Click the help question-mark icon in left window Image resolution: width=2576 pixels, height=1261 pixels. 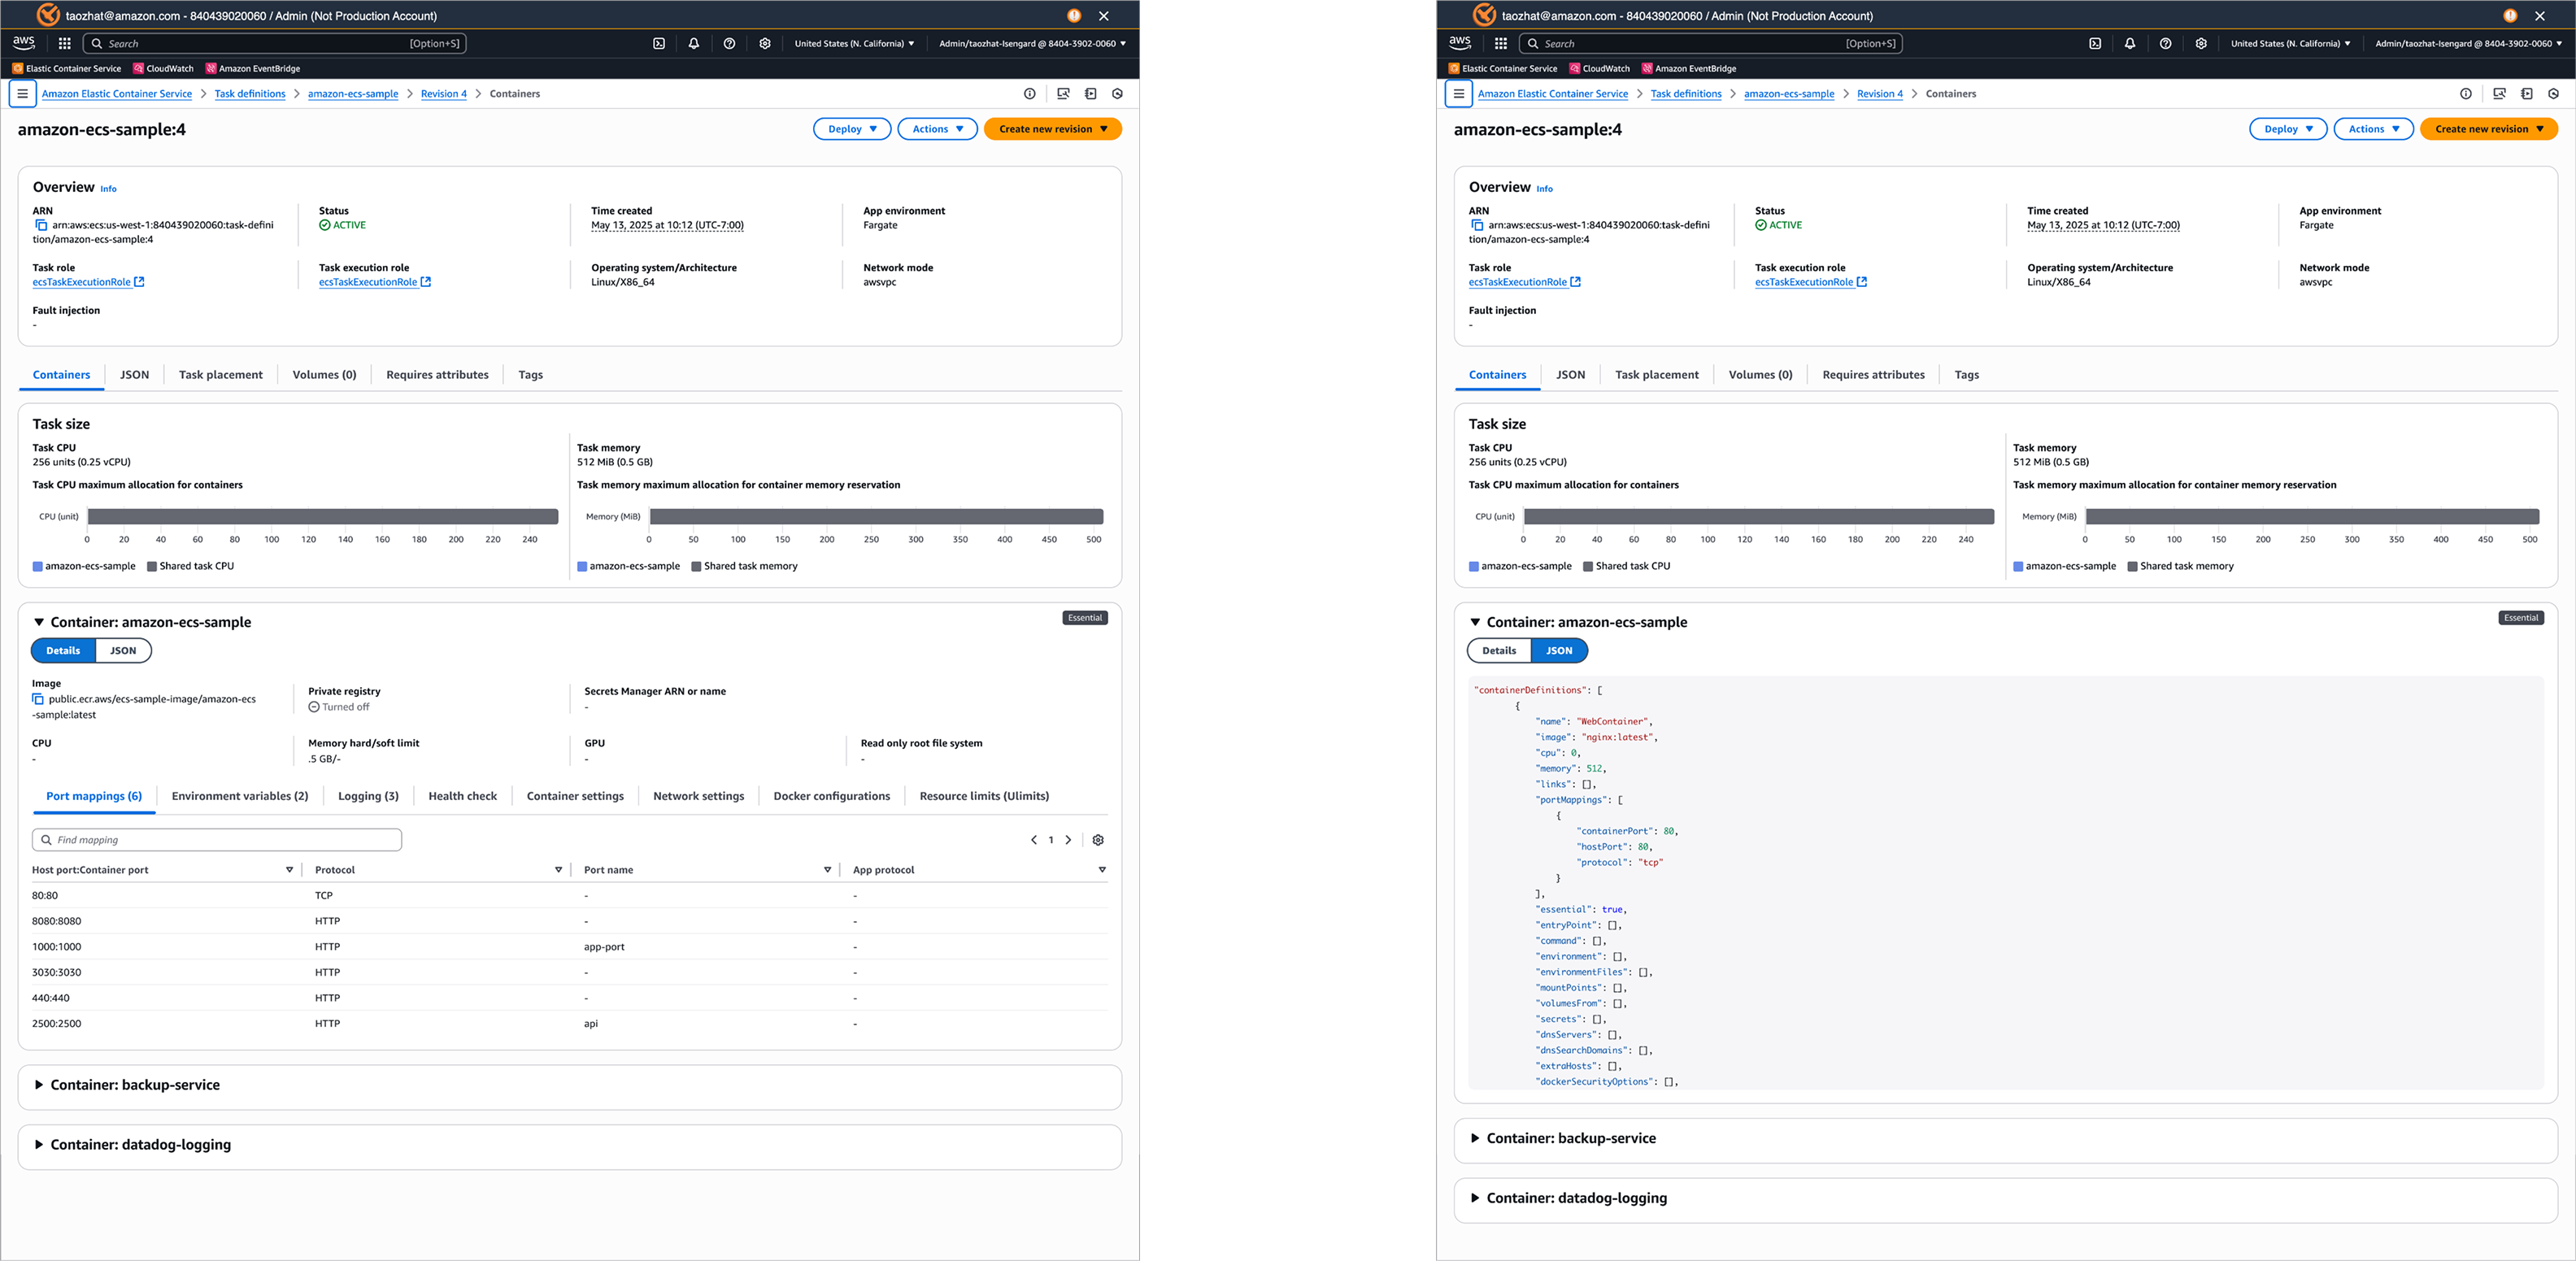point(730,44)
